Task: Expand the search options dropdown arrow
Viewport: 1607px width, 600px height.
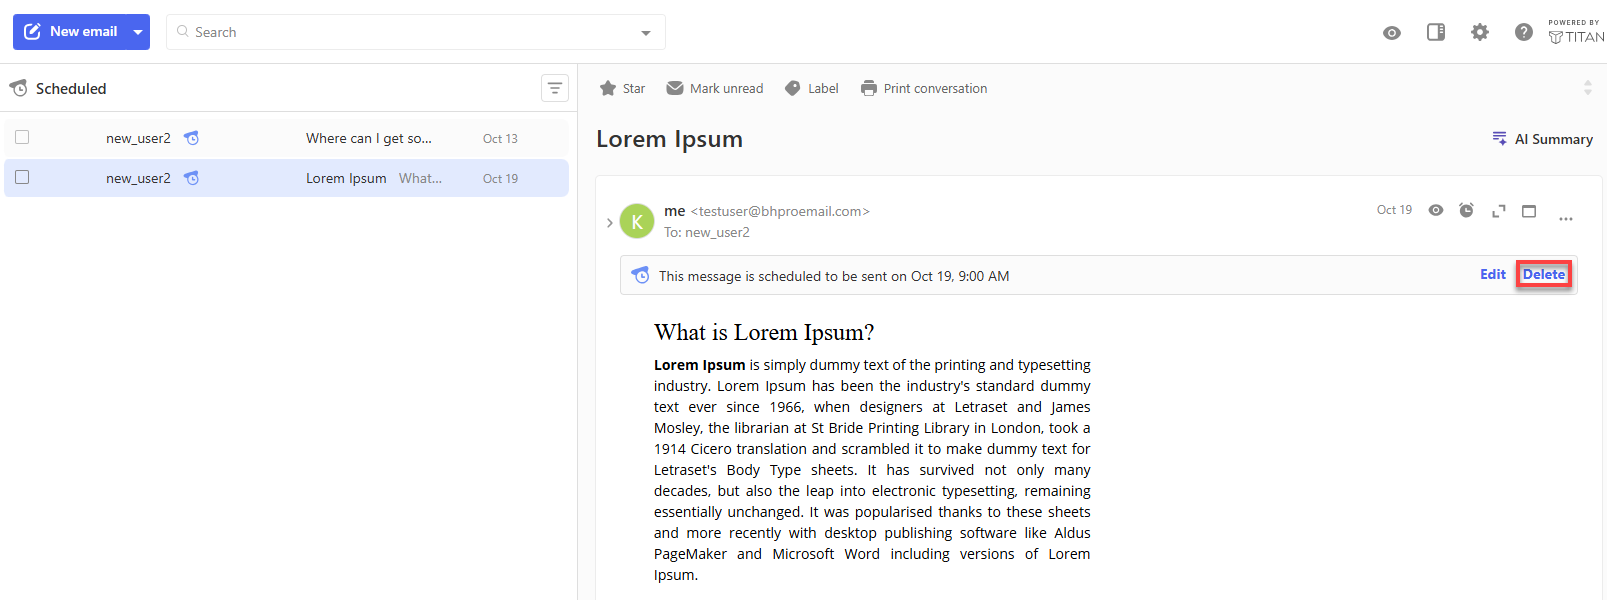Action: pyautogui.click(x=646, y=33)
